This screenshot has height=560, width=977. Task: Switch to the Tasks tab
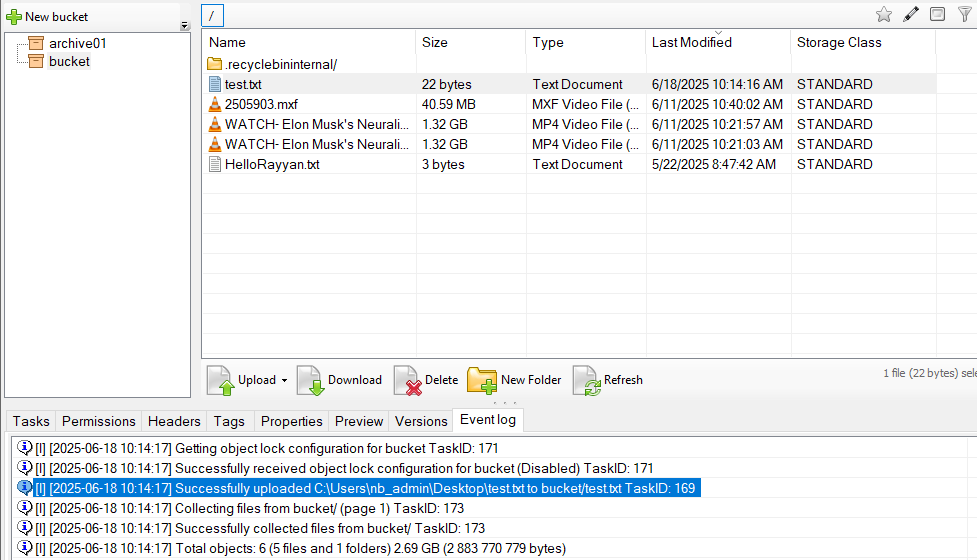[x=31, y=421]
